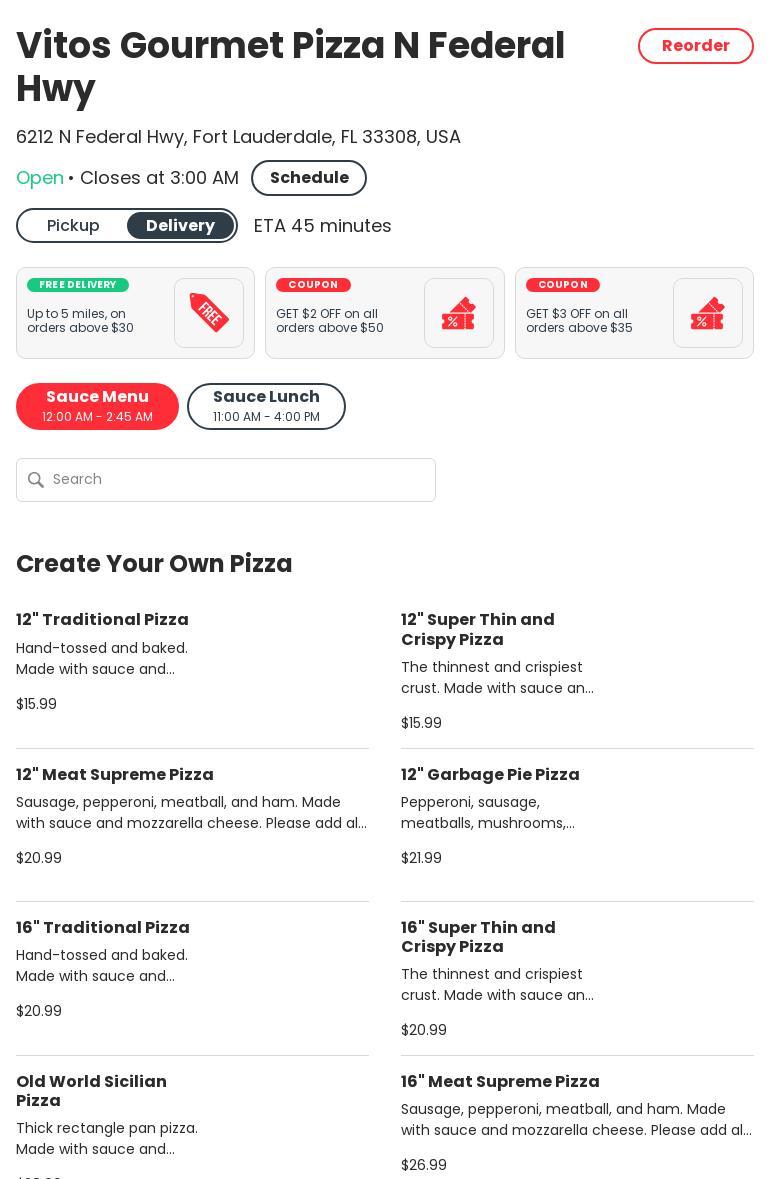Switch to the Sauce Lunch menu
This screenshot has width=770, height=1179.
(x=266, y=406)
